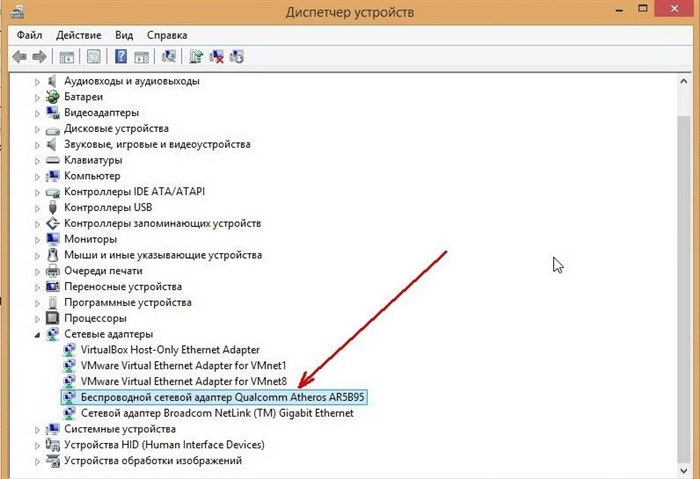Click the Update driver toolbar icon
The width and height of the screenshot is (700, 479).
click(x=196, y=57)
